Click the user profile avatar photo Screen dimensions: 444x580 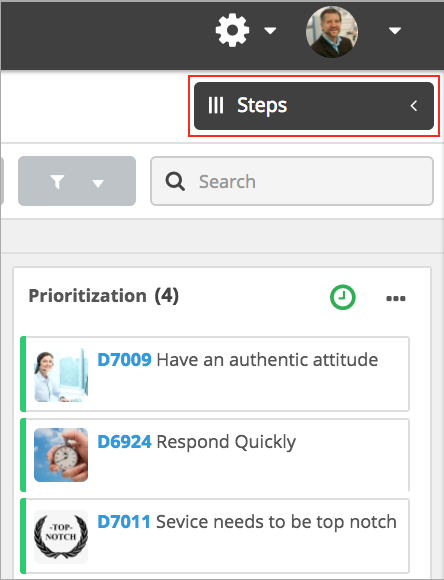tap(332, 32)
